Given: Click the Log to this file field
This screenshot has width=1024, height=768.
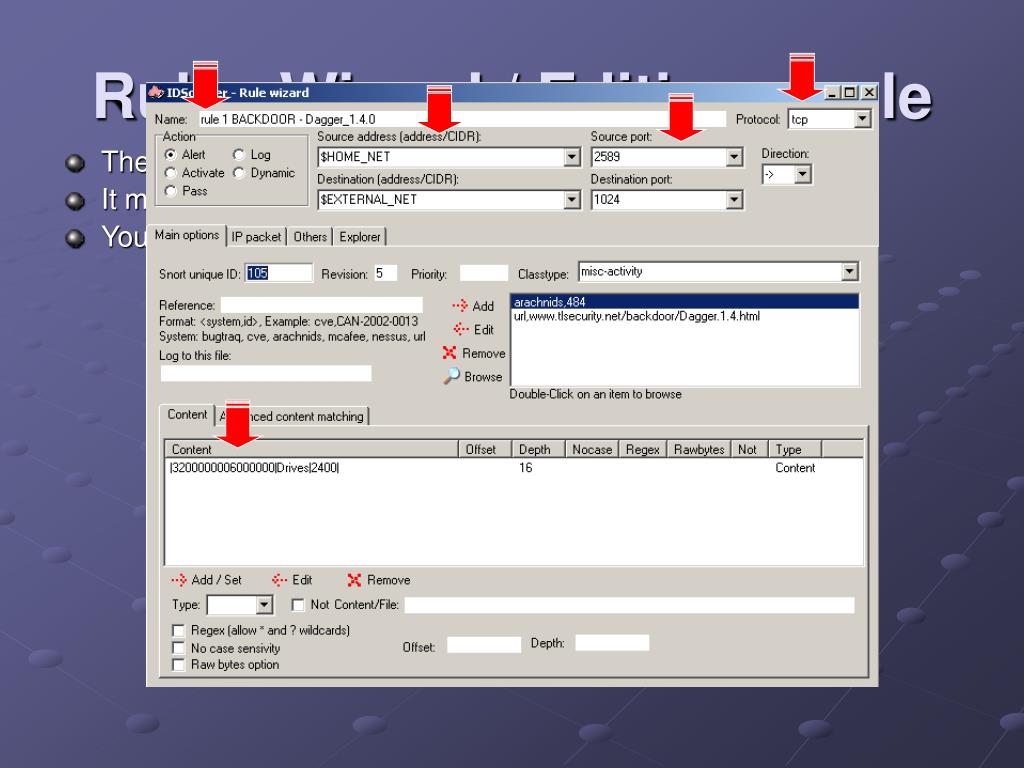Looking at the screenshot, I should [x=266, y=373].
